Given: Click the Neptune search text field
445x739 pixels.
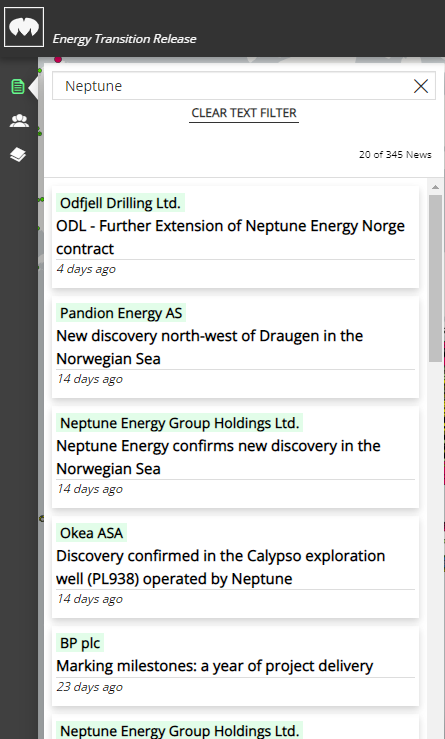Looking at the screenshot, I should (x=231, y=86).
